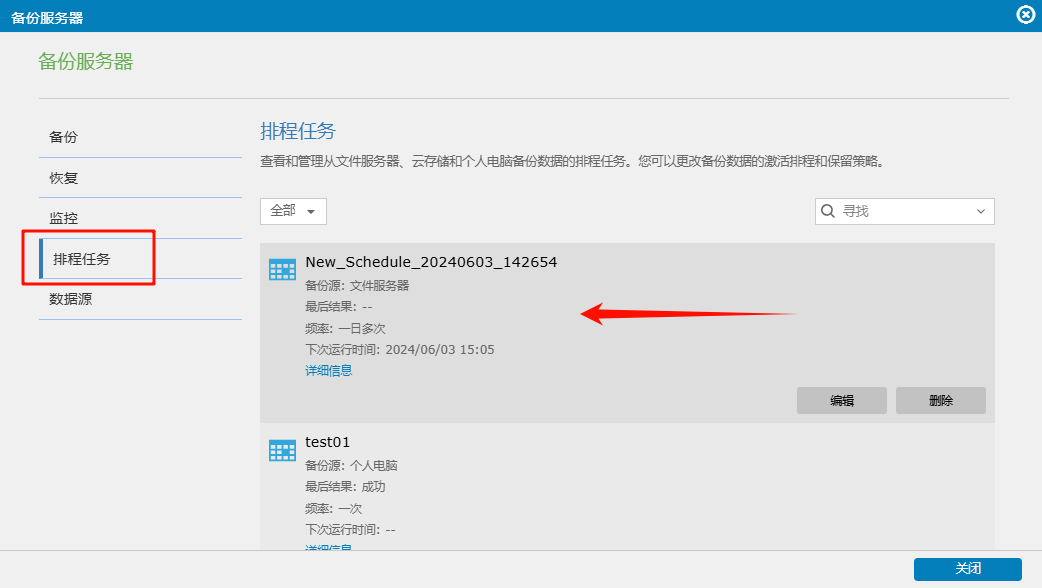
Task: Open 详细信息 link under test01 task
Action: [328, 548]
